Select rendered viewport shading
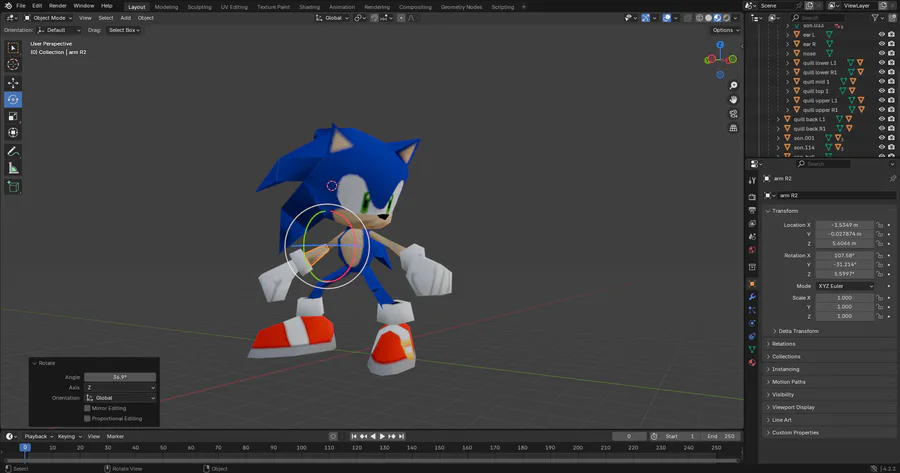The height and width of the screenshot is (473, 900). 726,18
